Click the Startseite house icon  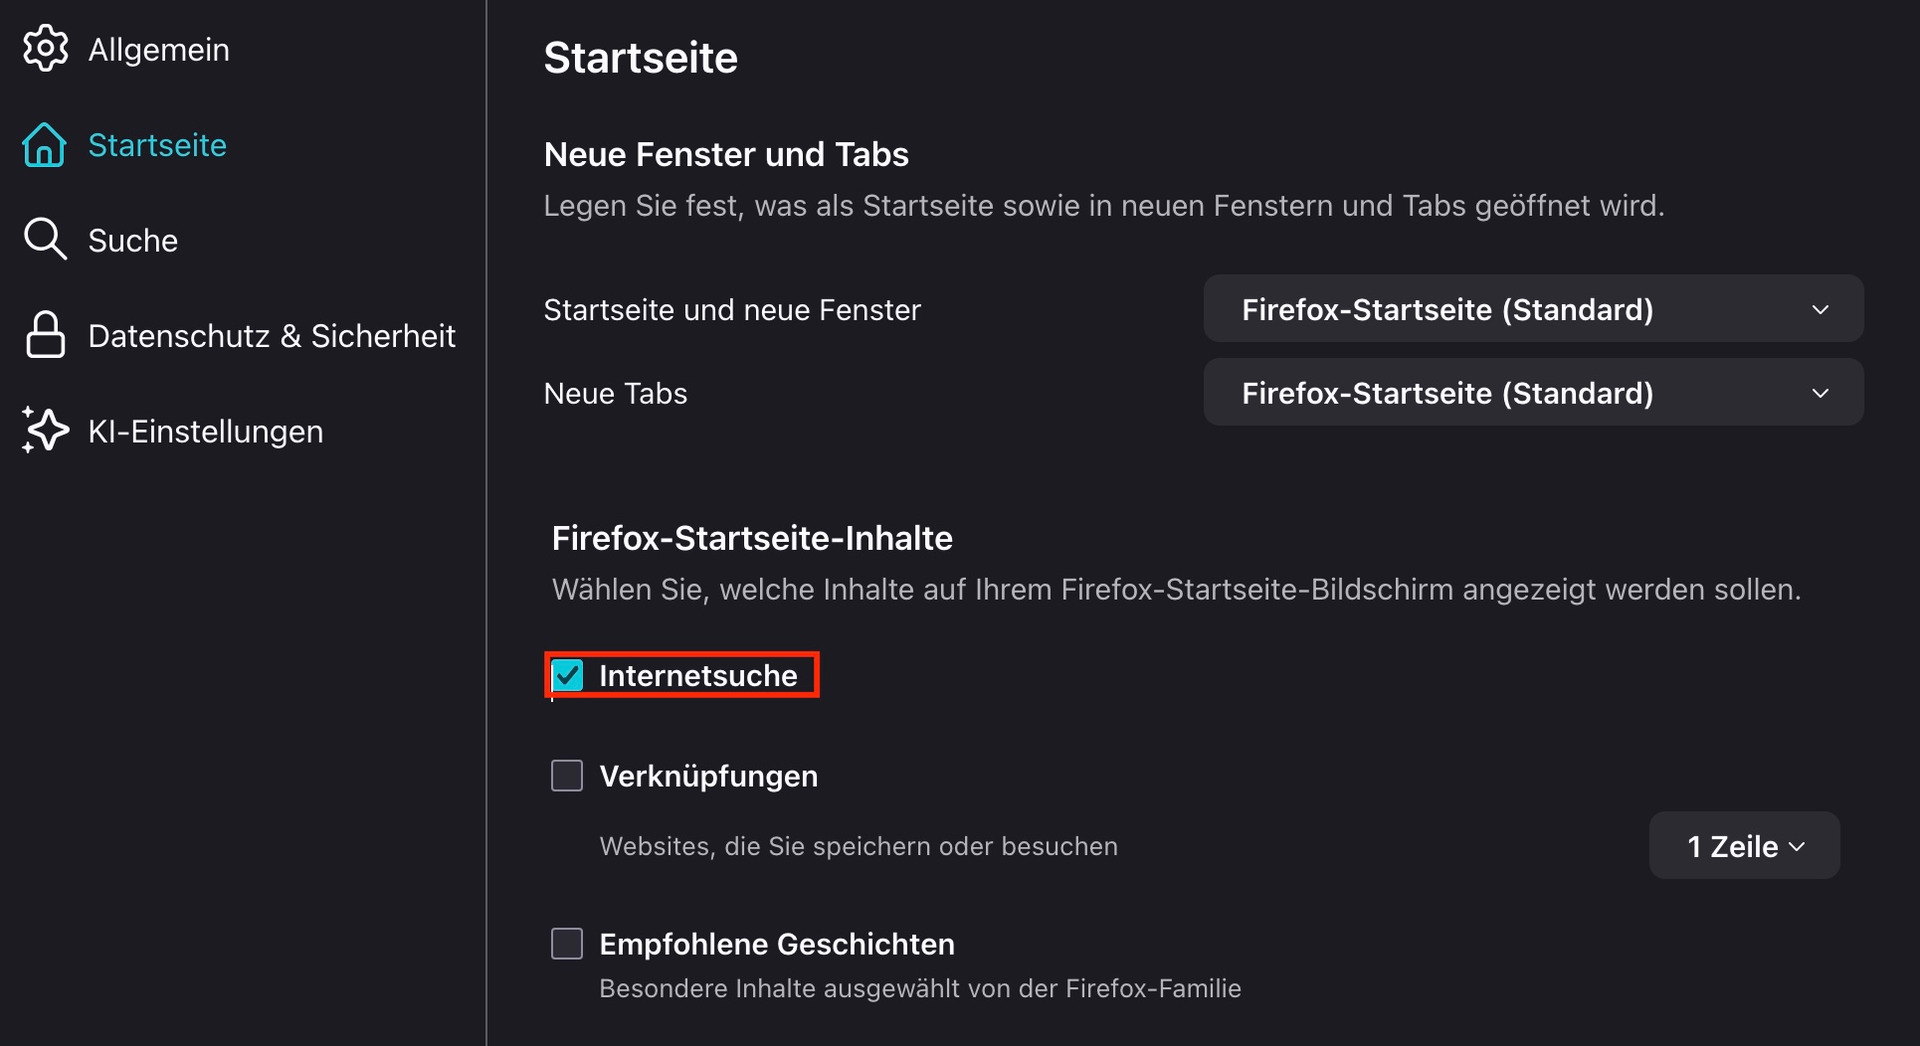45,145
